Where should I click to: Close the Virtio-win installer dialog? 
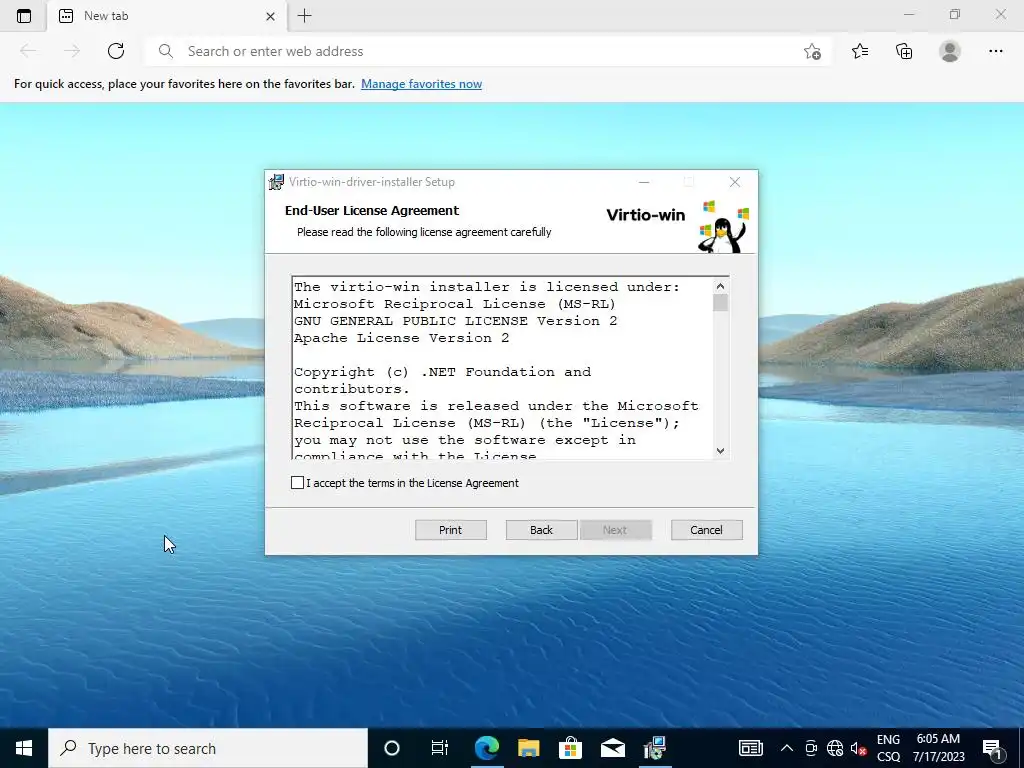[735, 182]
